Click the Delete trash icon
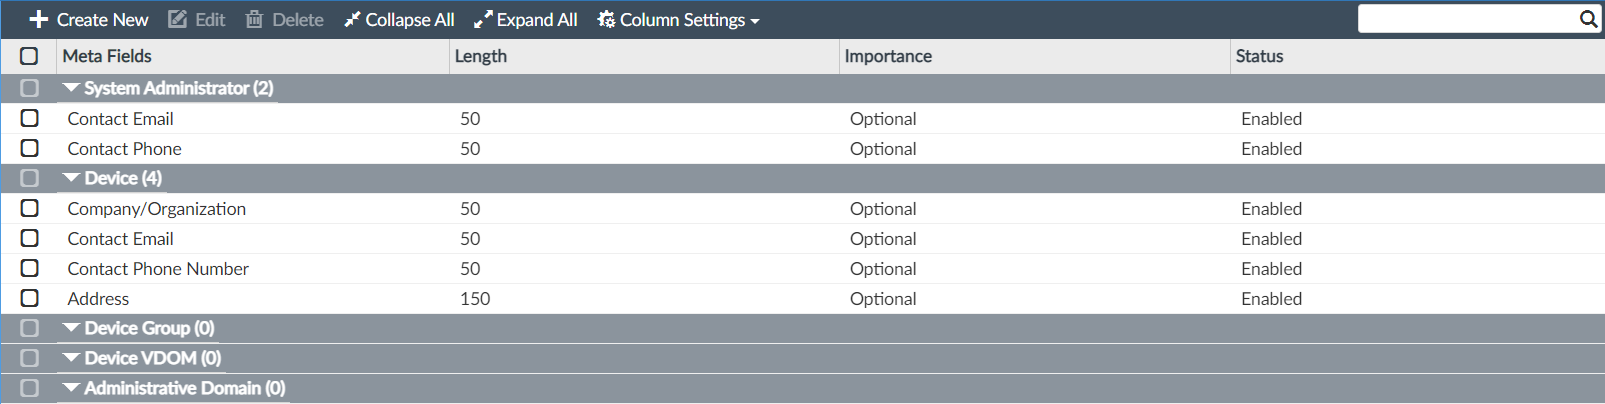 click(255, 20)
